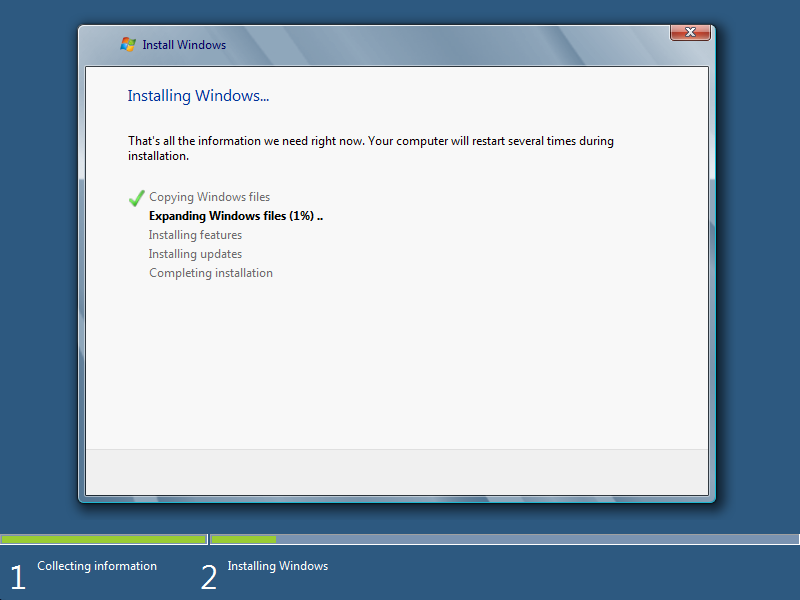This screenshot has height=600, width=800.
Task: Select the Install Windows title bar text
Action: (183, 45)
